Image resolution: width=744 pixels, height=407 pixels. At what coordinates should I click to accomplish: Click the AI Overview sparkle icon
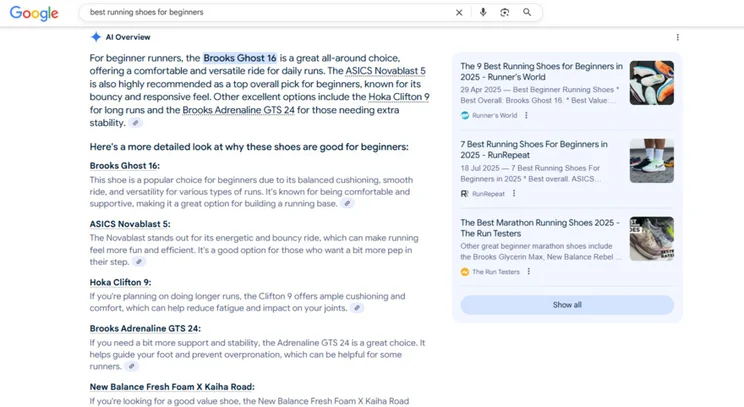tap(96, 37)
